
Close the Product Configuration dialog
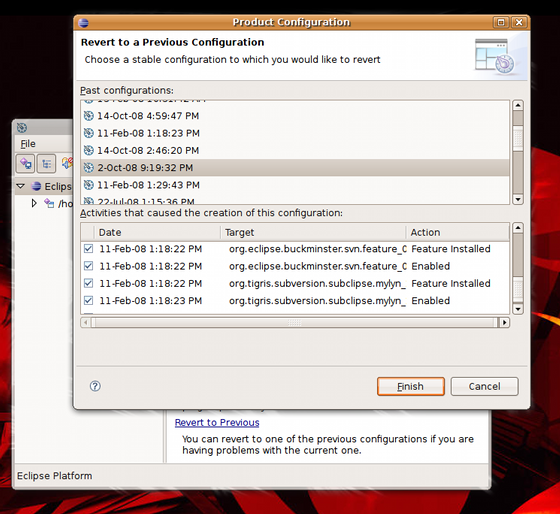coord(519,22)
